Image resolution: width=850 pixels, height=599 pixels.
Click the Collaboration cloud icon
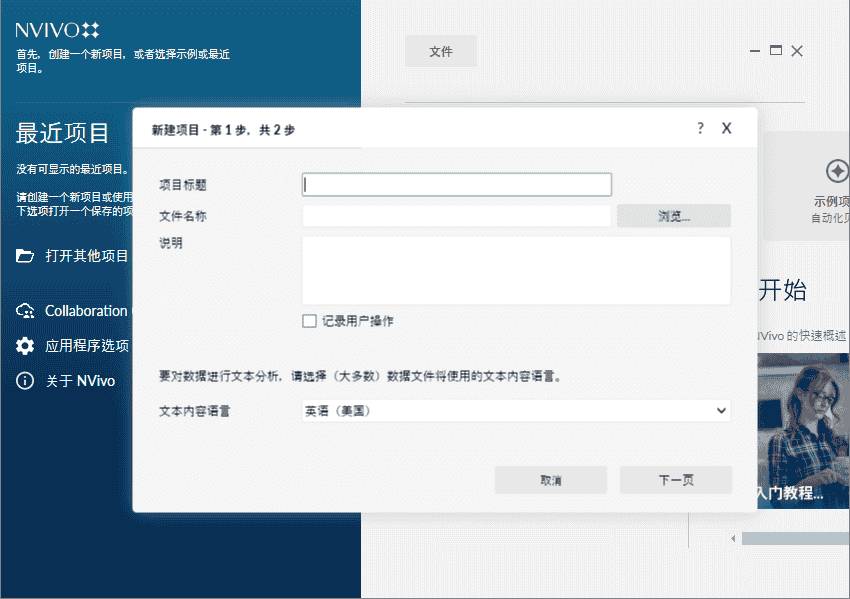click(25, 311)
